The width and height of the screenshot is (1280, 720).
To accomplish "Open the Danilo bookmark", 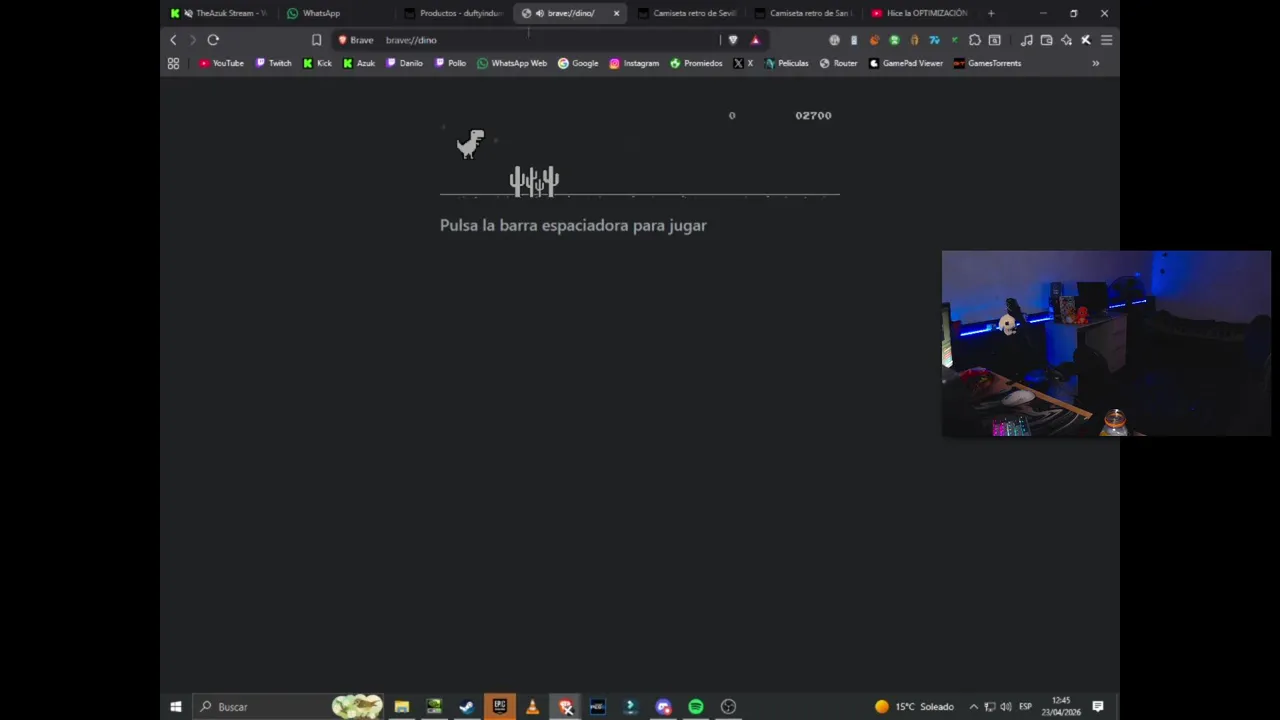I will pos(405,63).
